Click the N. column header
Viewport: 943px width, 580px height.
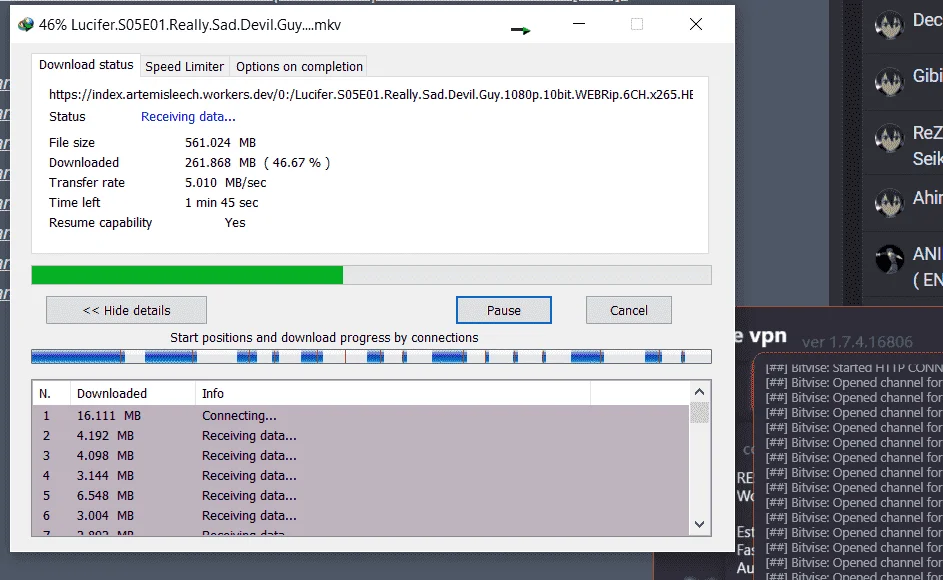[51, 393]
